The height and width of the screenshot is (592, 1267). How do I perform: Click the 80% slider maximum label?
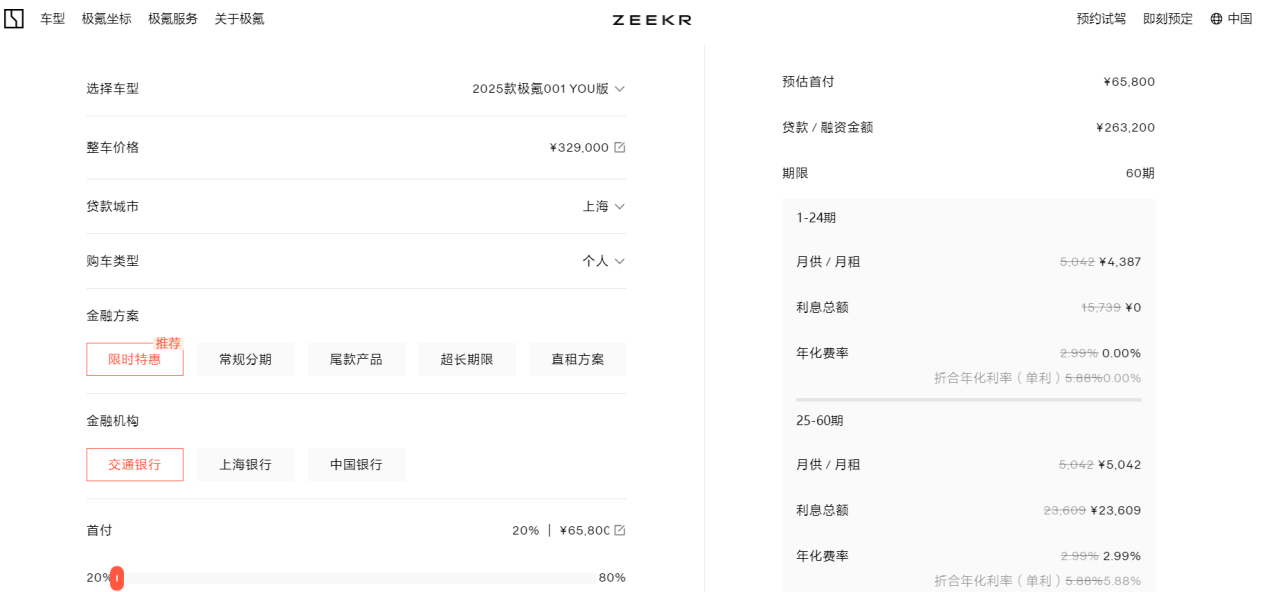point(612,577)
